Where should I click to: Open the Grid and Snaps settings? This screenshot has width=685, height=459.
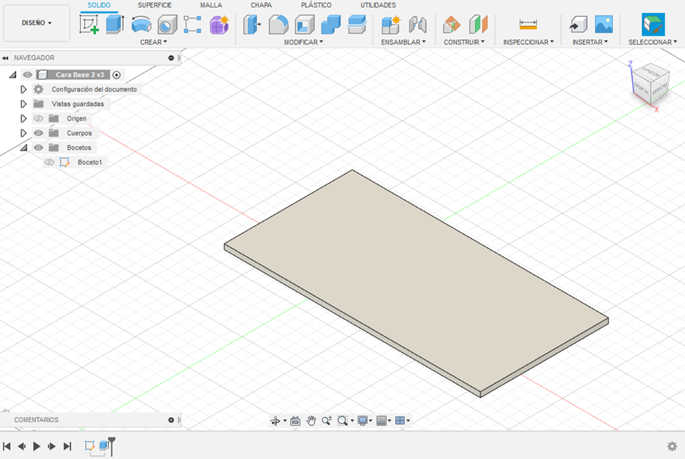point(381,421)
